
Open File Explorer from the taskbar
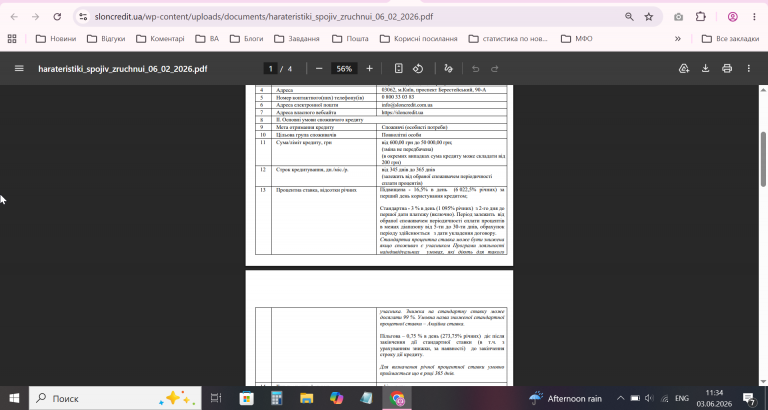(x=307, y=398)
